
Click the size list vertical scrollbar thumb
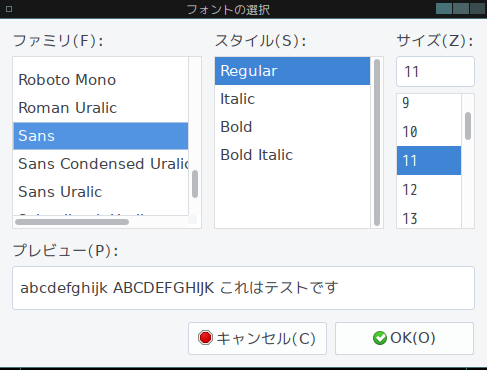click(x=468, y=126)
